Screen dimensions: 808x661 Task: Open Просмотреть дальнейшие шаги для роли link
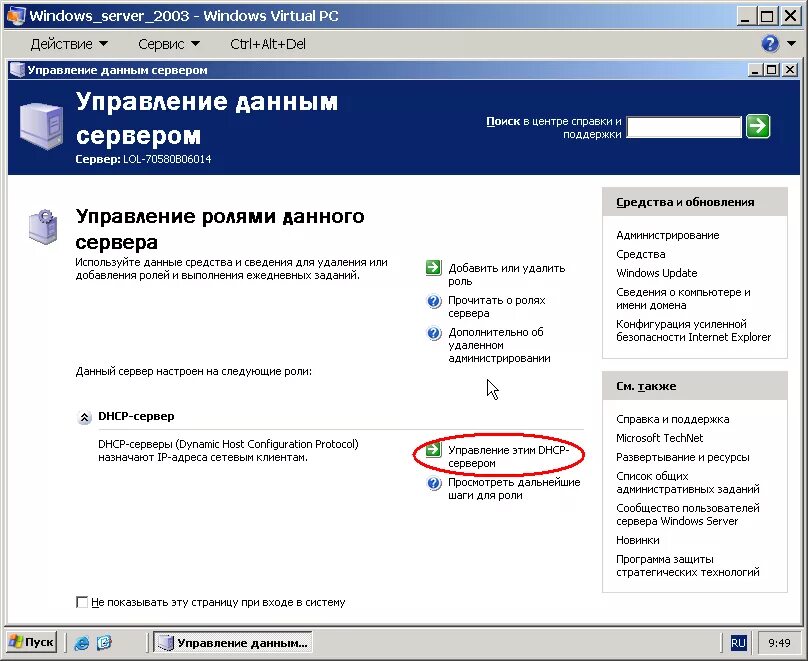514,488
